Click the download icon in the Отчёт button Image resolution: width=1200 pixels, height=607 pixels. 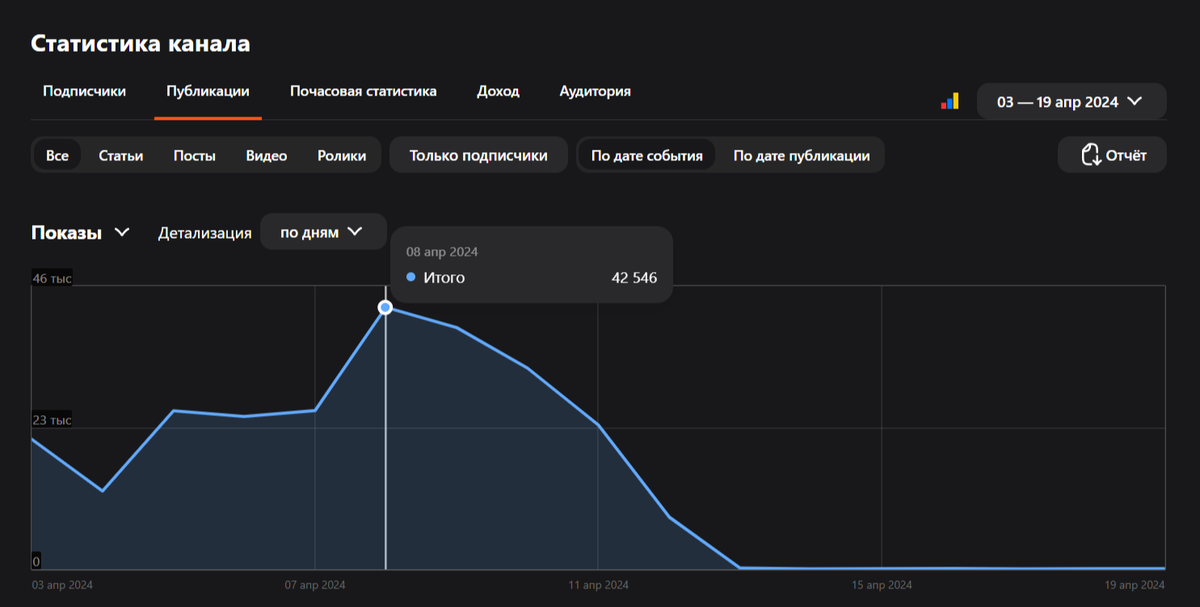pos(1090,155)
